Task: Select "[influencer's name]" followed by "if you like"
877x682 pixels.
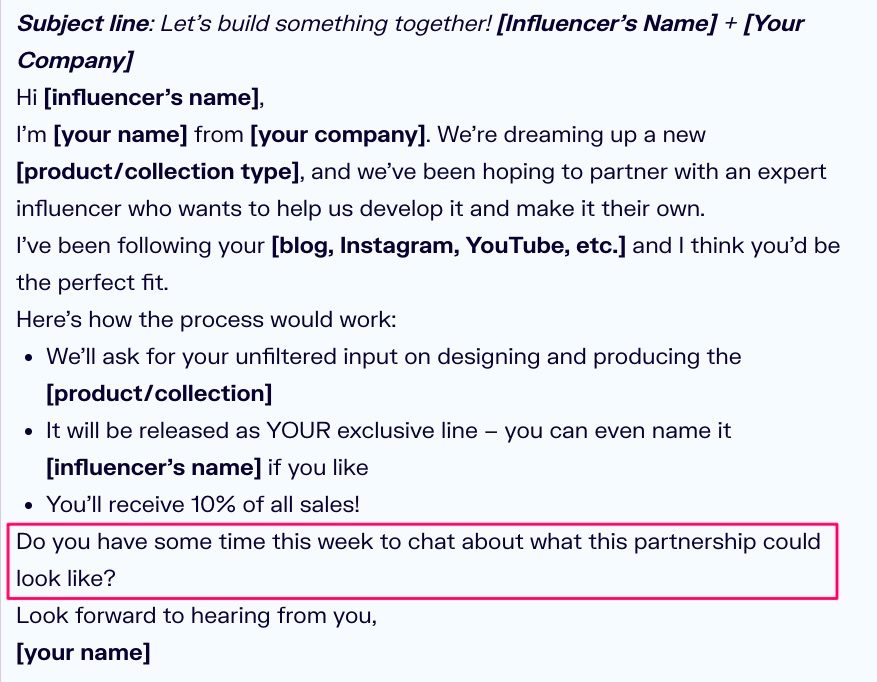Action: click(153, 467)
